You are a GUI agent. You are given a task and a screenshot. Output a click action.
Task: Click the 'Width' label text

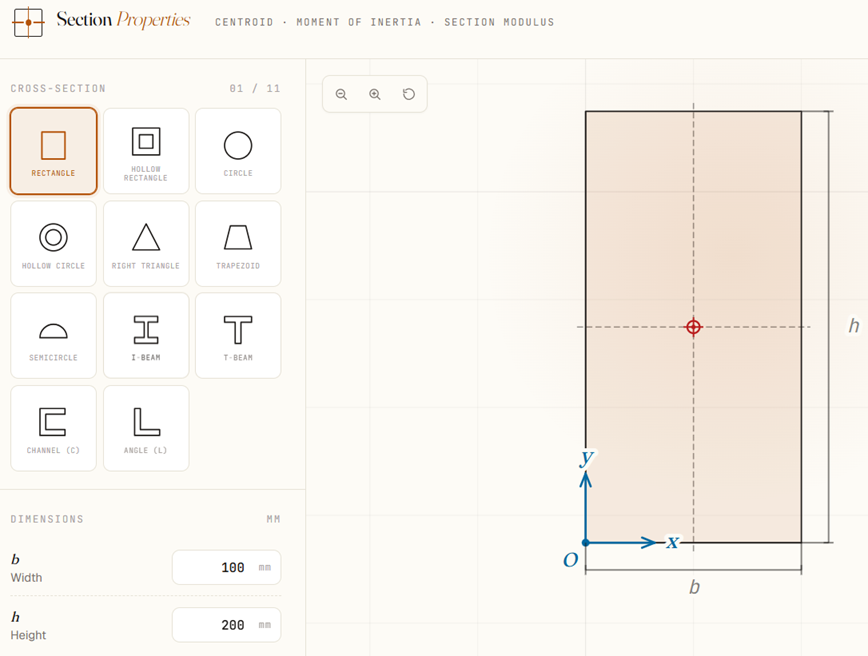[x=26, y=577]
